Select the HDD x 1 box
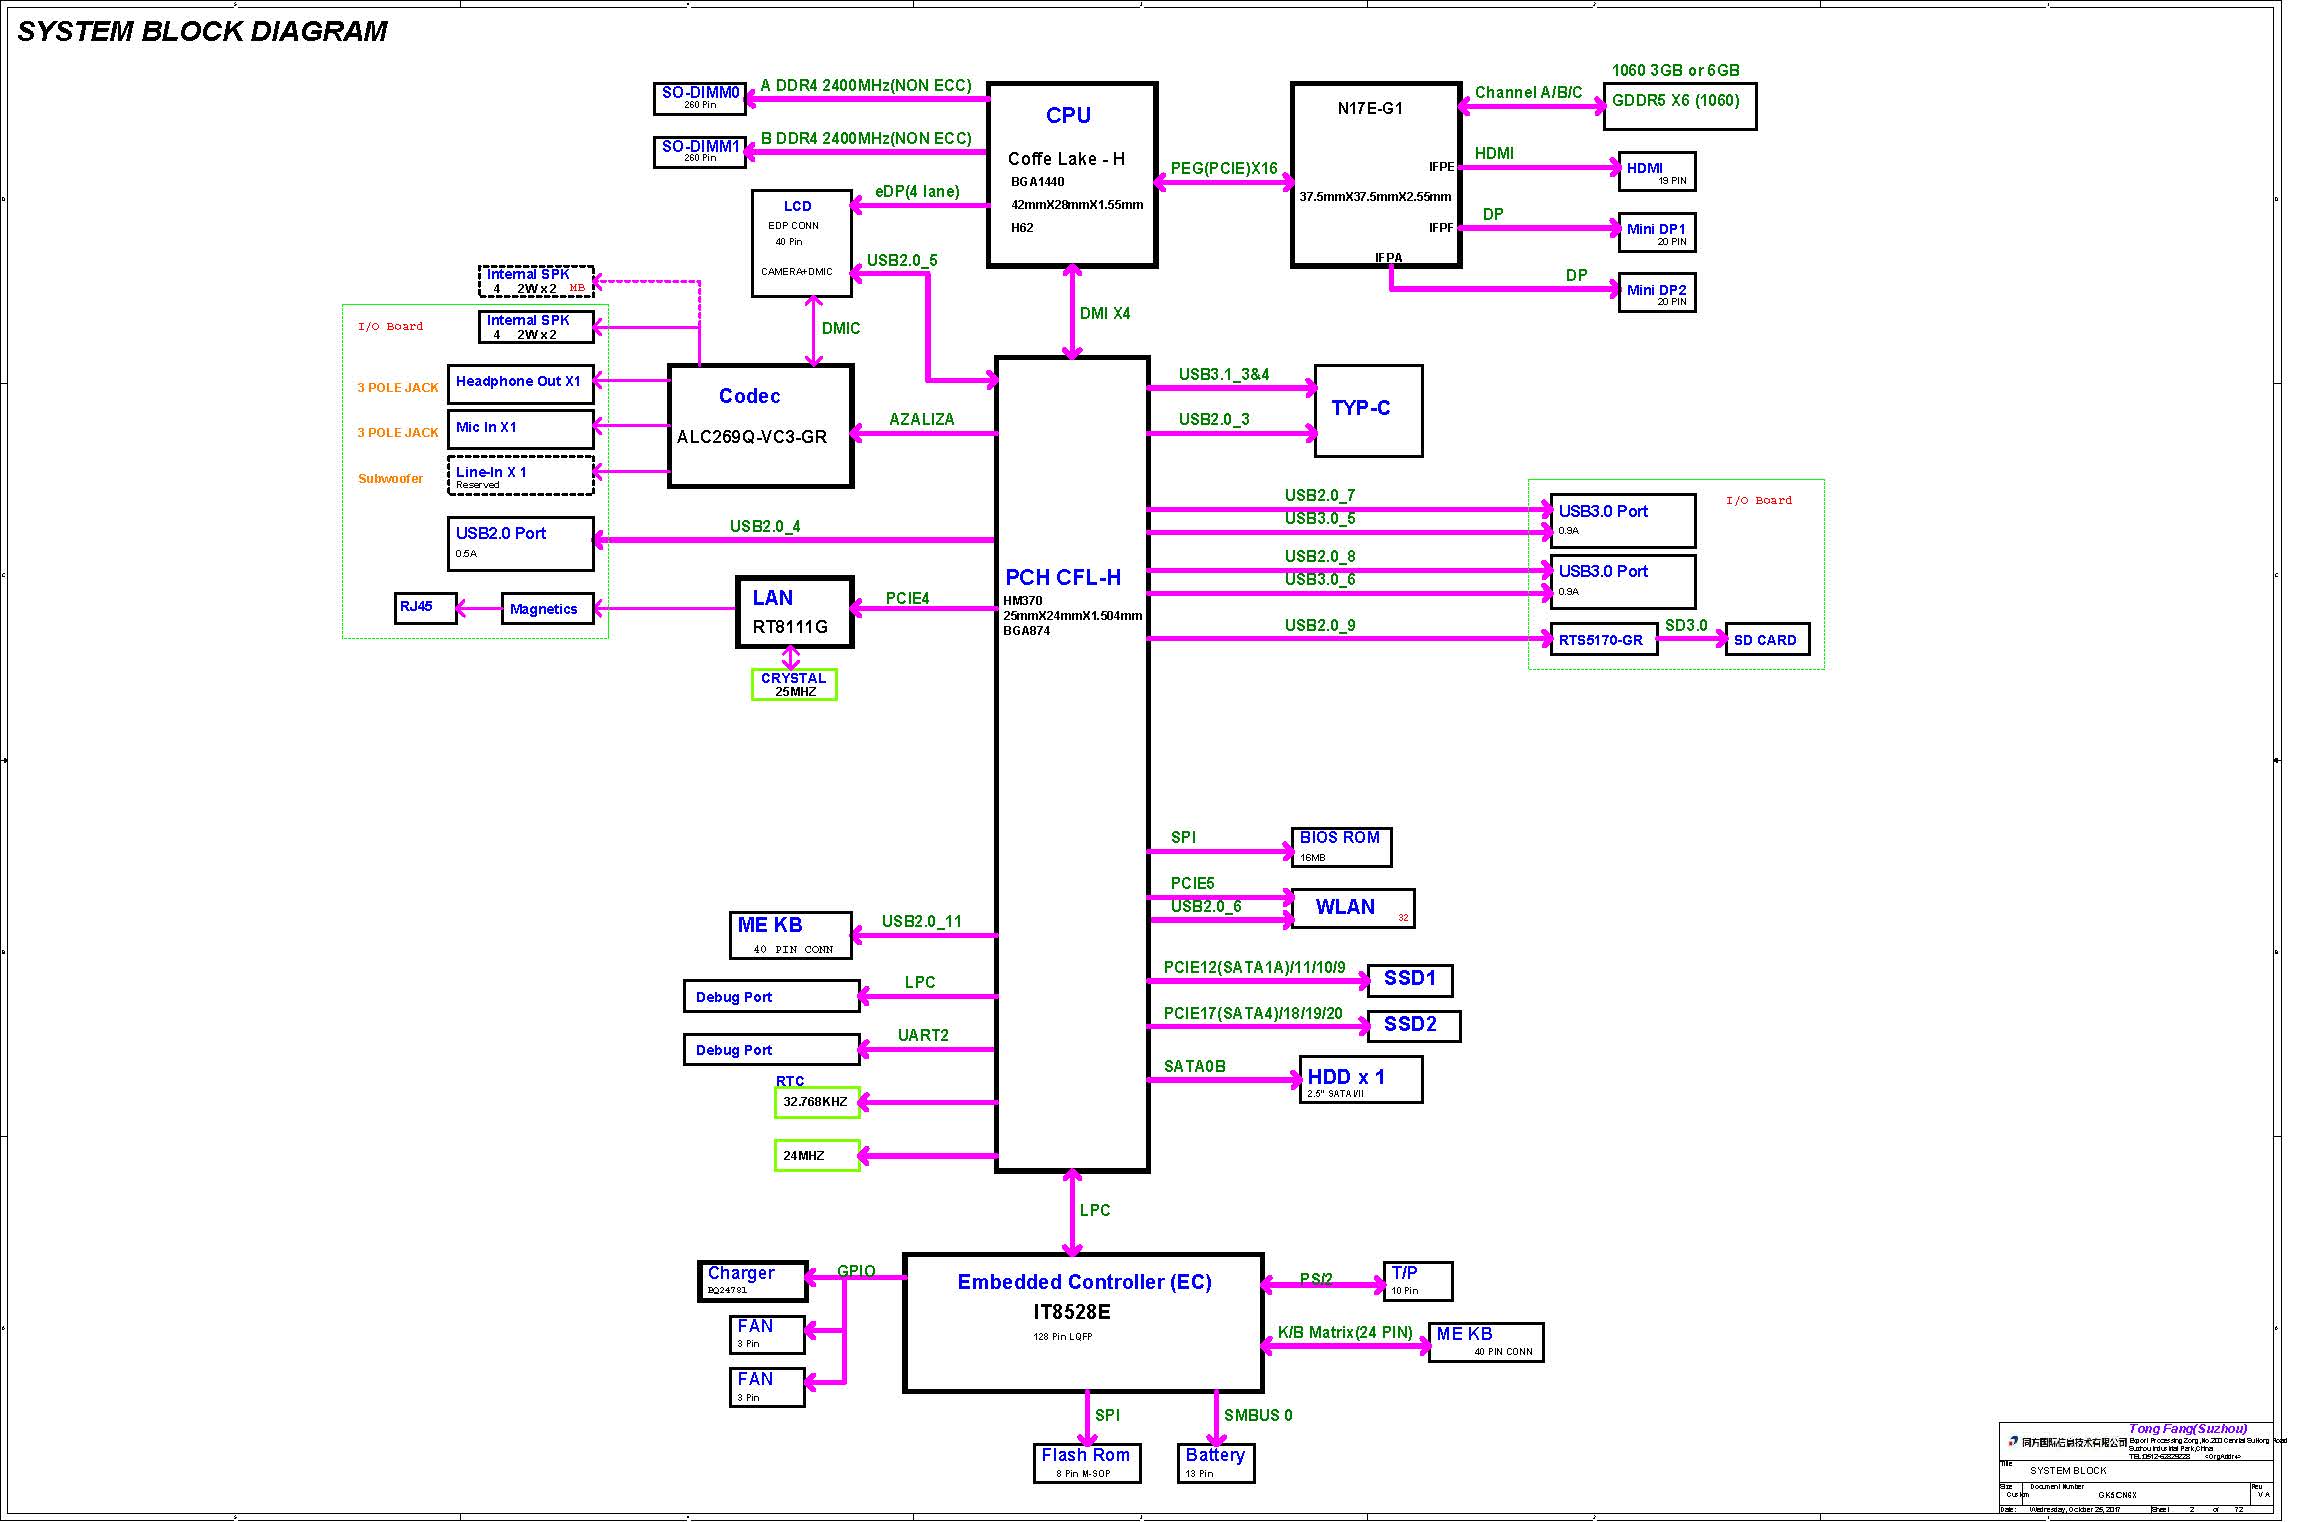Image resolution: width=2300 pixels, height=1522 pixels. coord(1359,1079)
